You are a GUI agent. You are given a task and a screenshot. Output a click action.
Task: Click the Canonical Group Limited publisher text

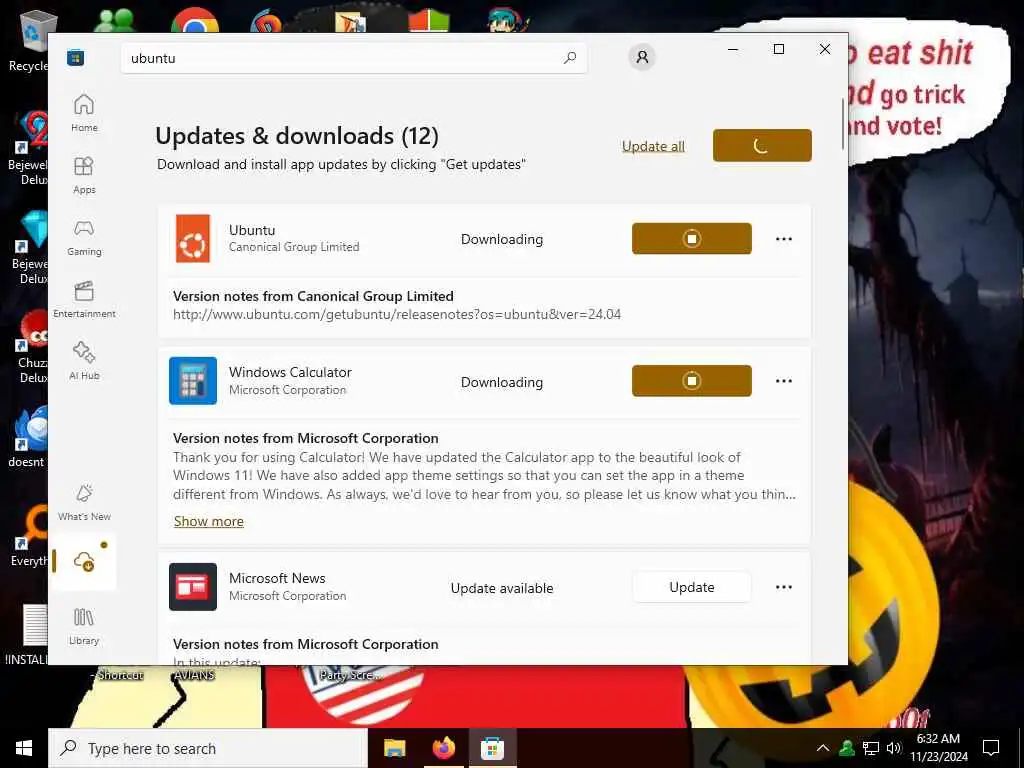tap(294, 247)
